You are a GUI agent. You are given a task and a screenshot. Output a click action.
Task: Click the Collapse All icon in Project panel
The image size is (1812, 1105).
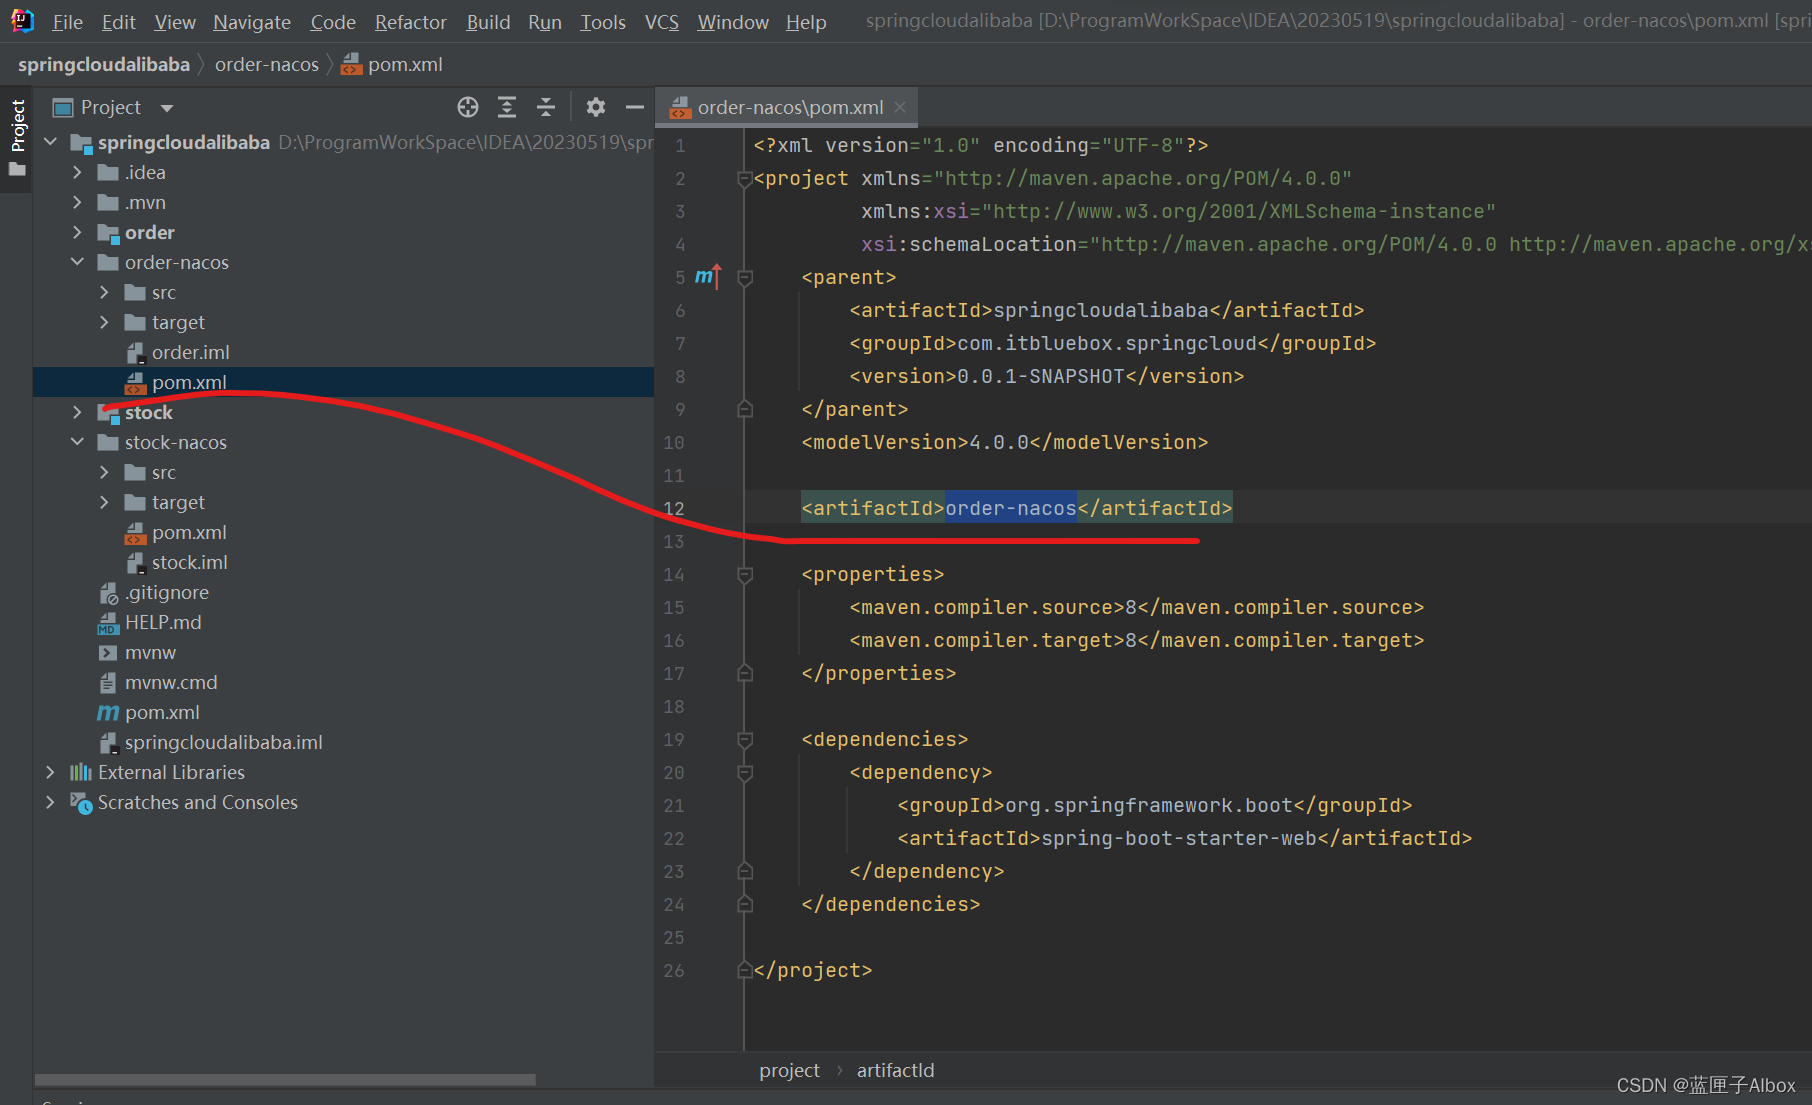pyautogui.click(x=546, y=107)
